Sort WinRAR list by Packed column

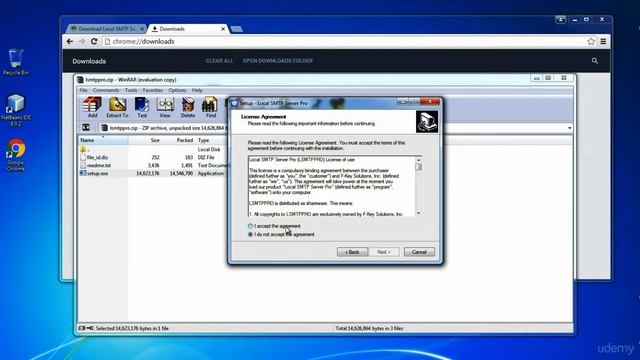click(179, 140)
